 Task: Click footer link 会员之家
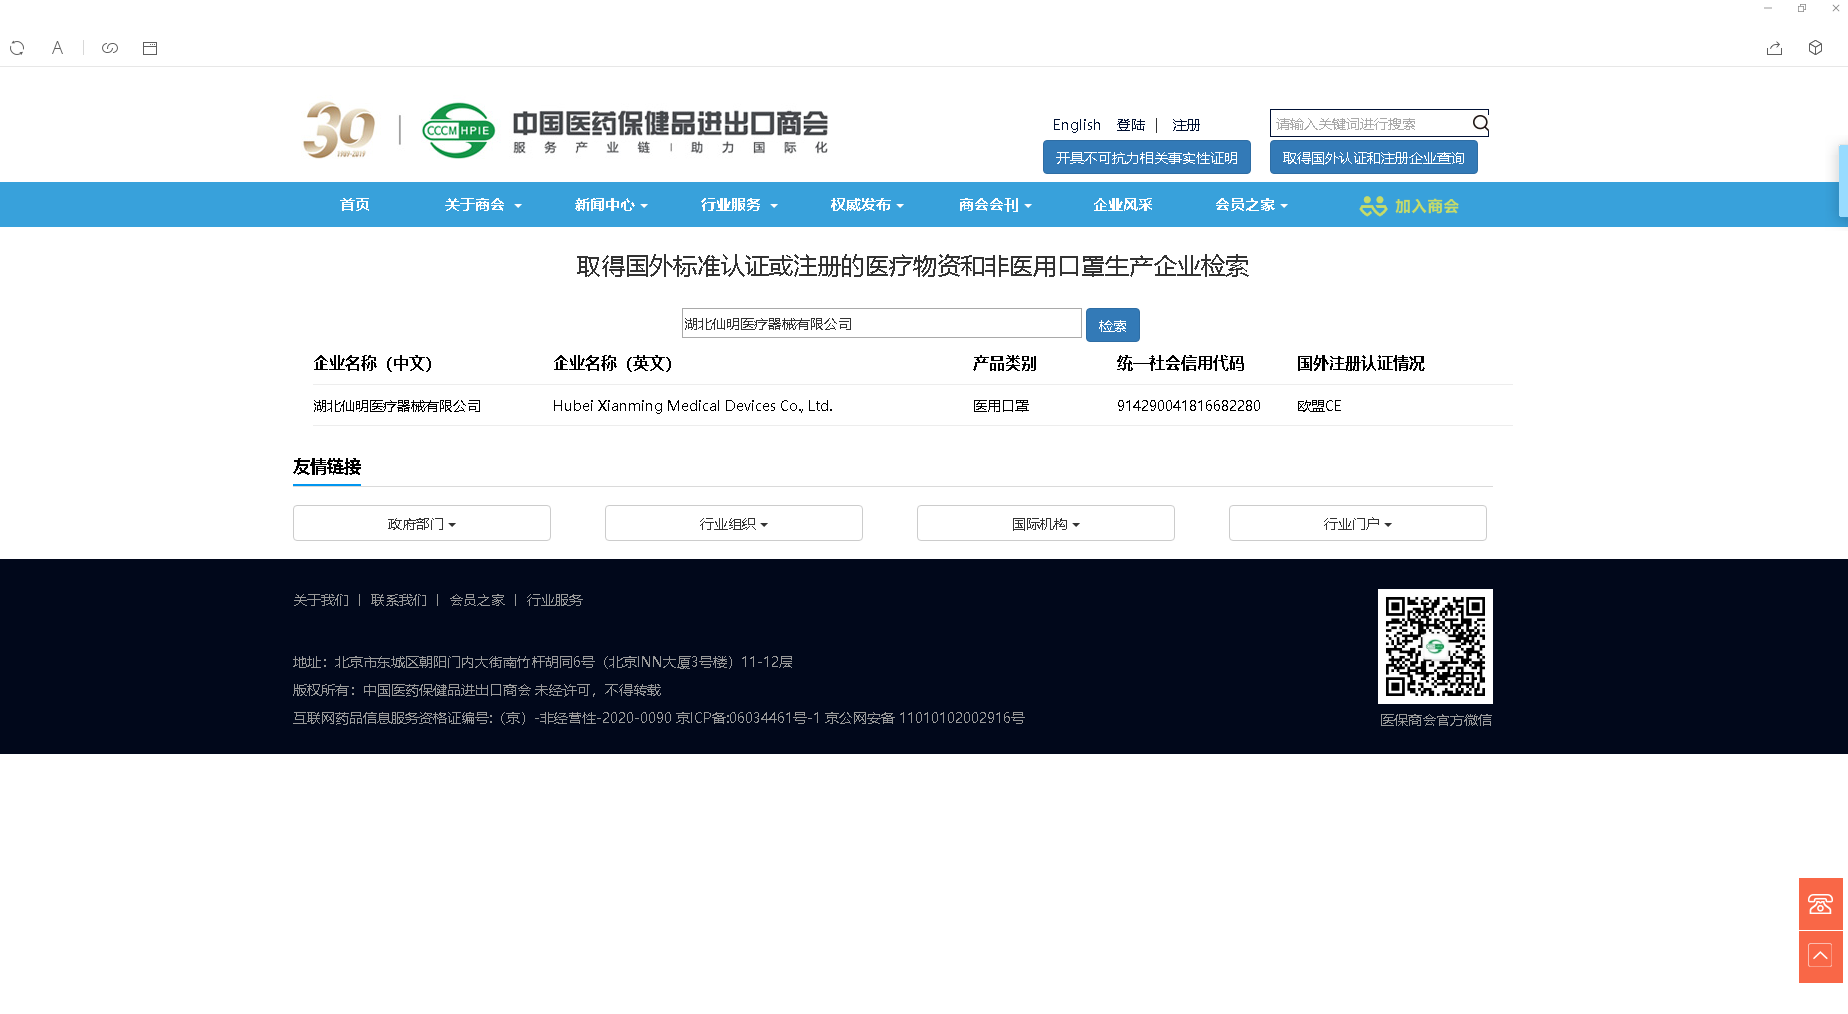coord(477,600)
